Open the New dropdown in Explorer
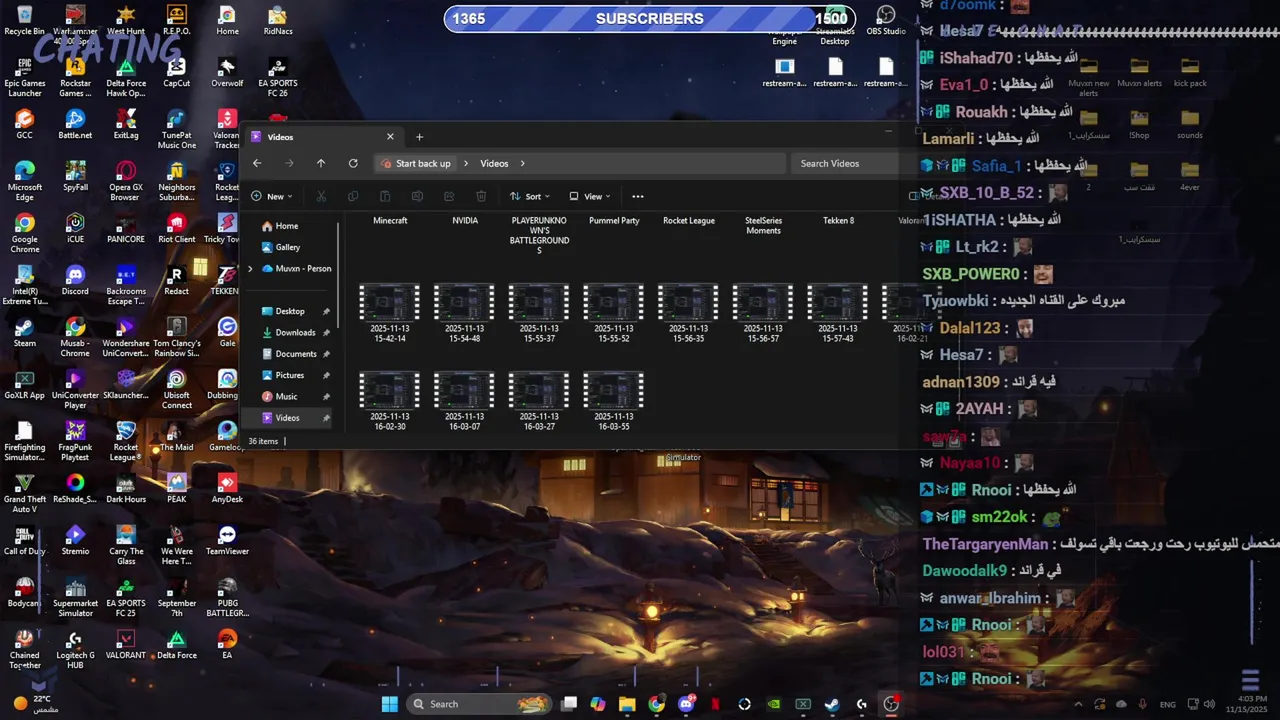1280x720 pixels. click(x=272, y=196)
